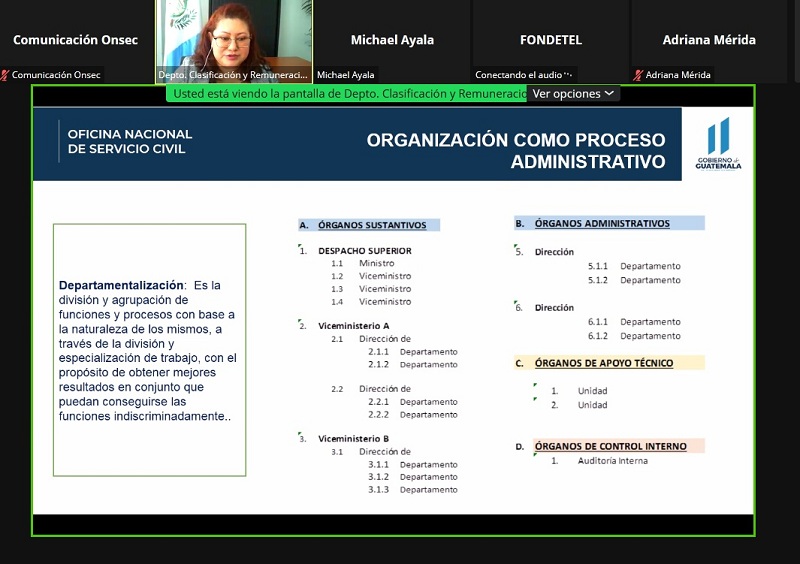
Task: Click Comunicación Onsec's muted microphone icon
Action: [6, 75]
